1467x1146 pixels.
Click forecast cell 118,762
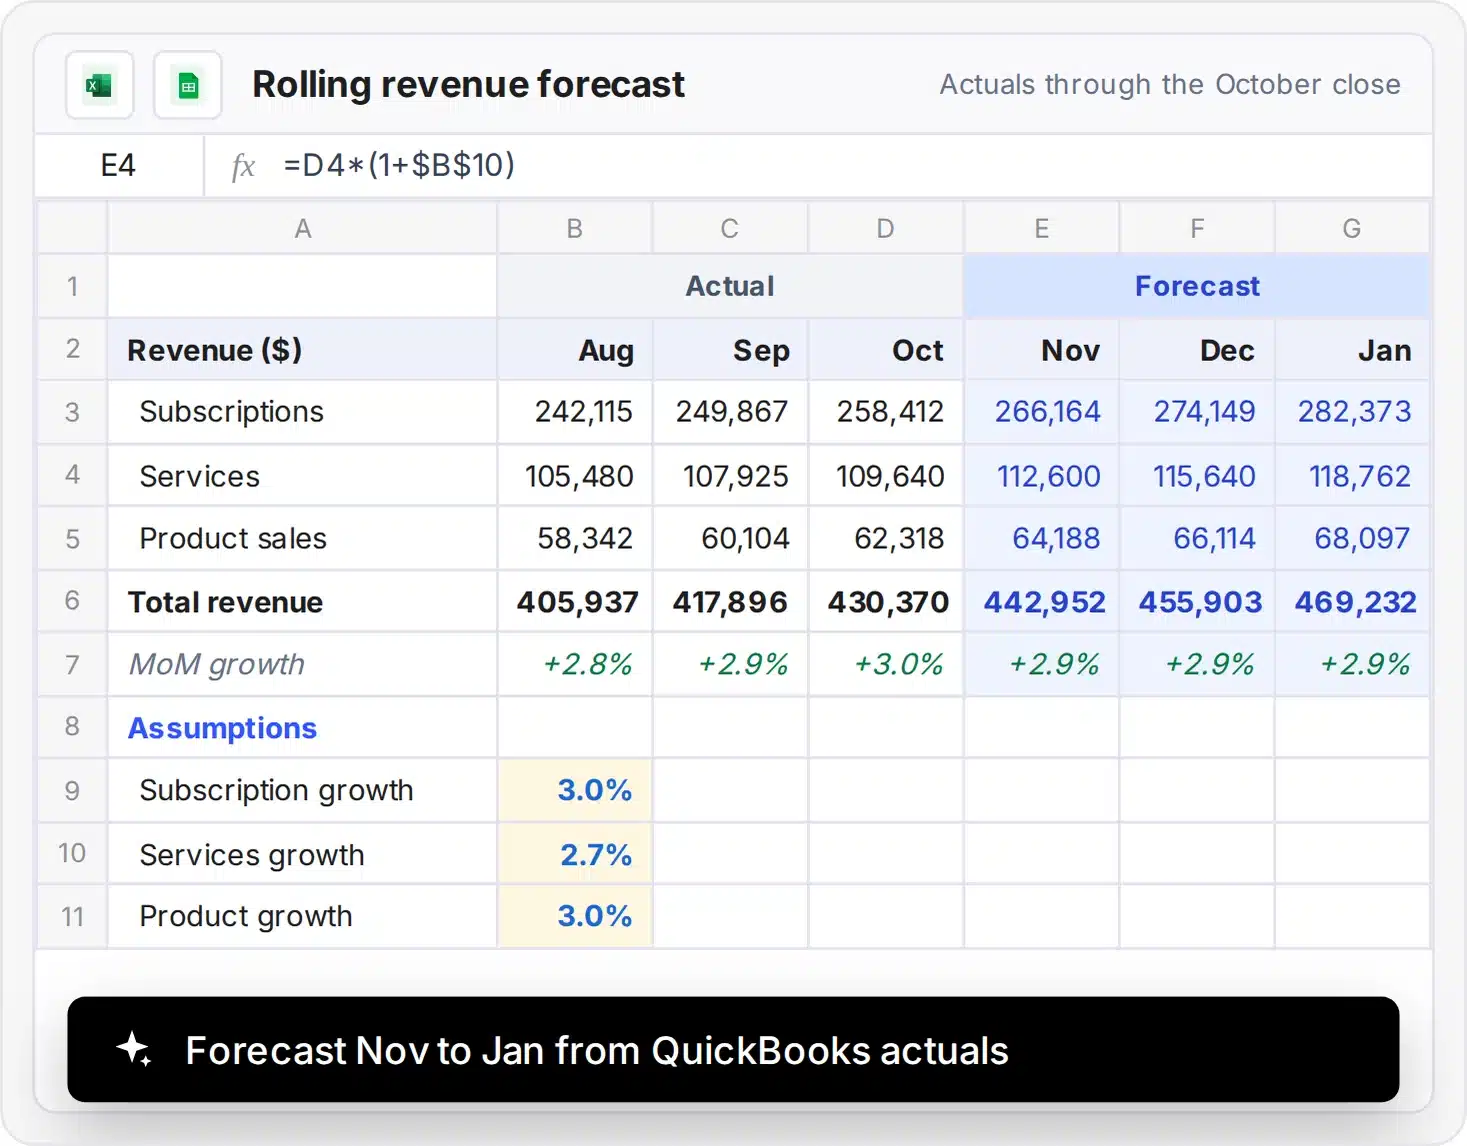(x=1352, y=475)
